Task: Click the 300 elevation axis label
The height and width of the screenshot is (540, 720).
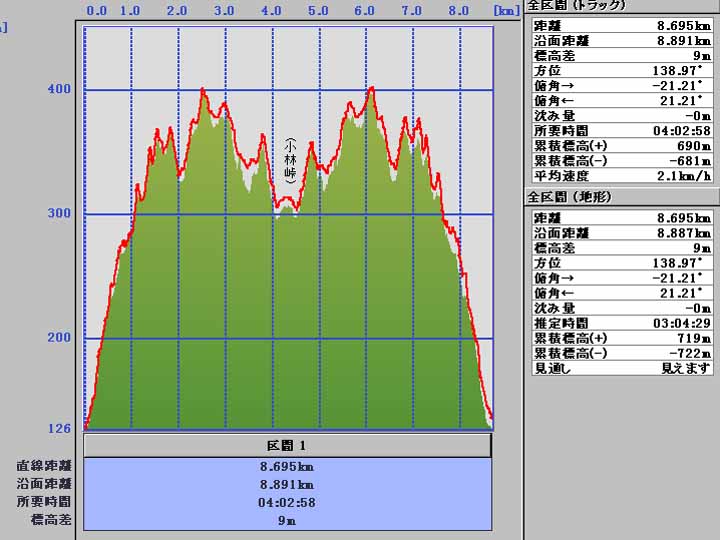Action: (60, 213)
